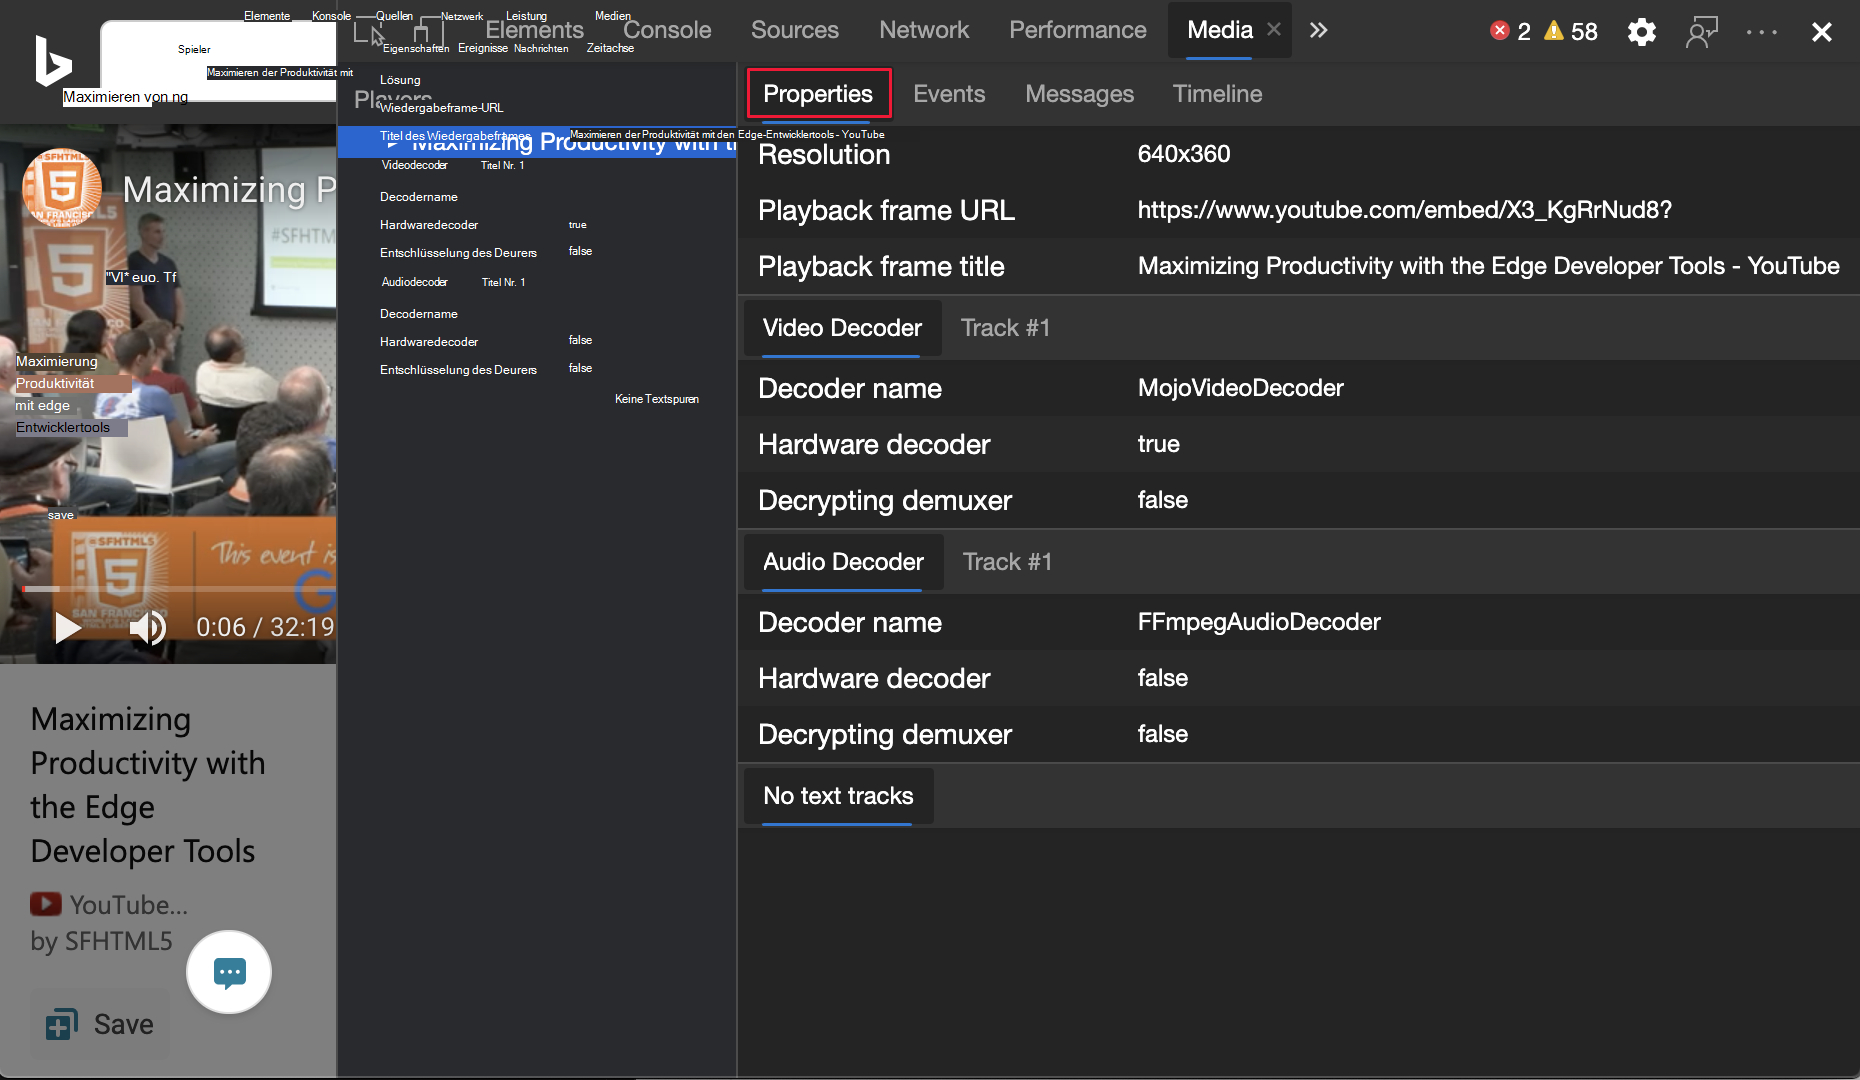Close the Media tab

(x=1274, y=30)
